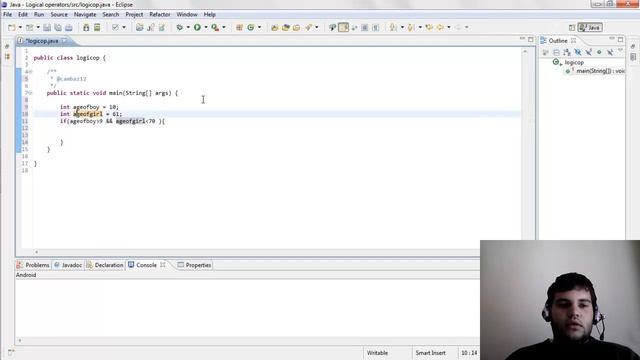Click 'Writable' in the status bar
The width and height of the screenshot is (640, 360).
click(377, 353)
